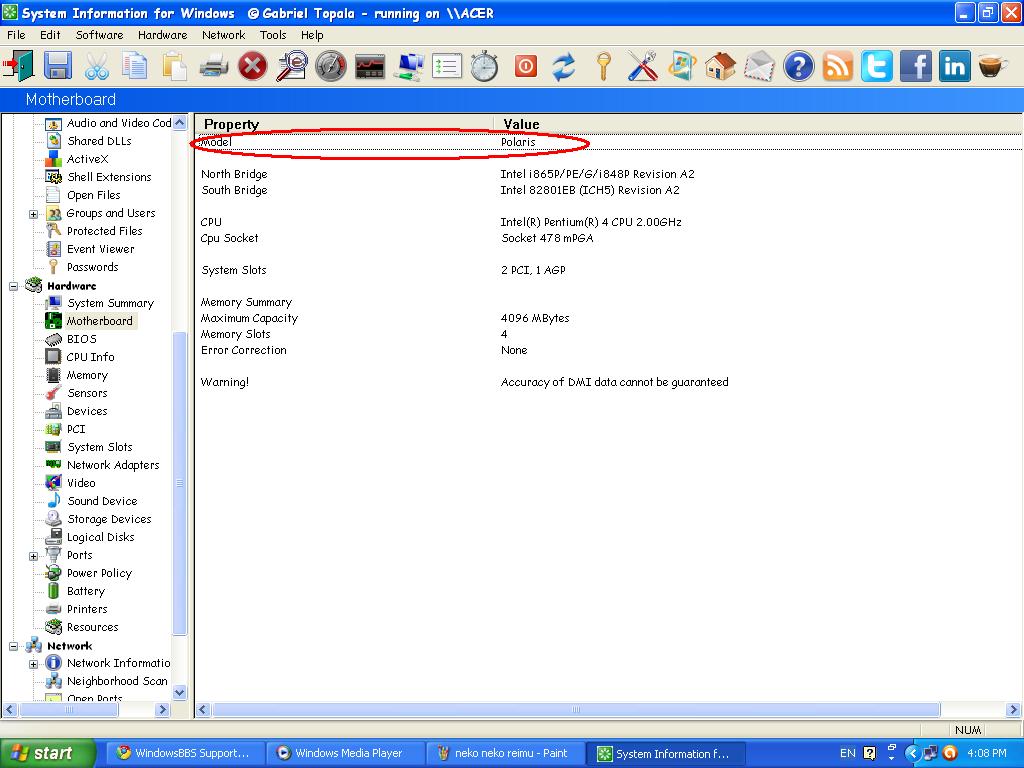Open Event Viewer tree item
Viewport: 1024px width, 768px height.
[101, 249]
